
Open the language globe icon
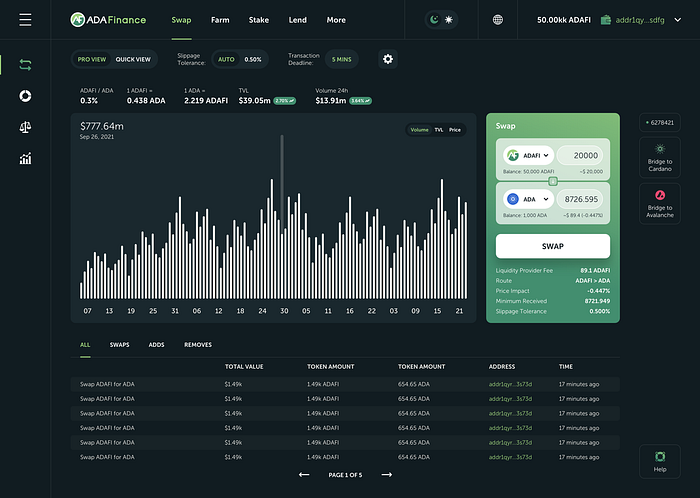point(498,20)
